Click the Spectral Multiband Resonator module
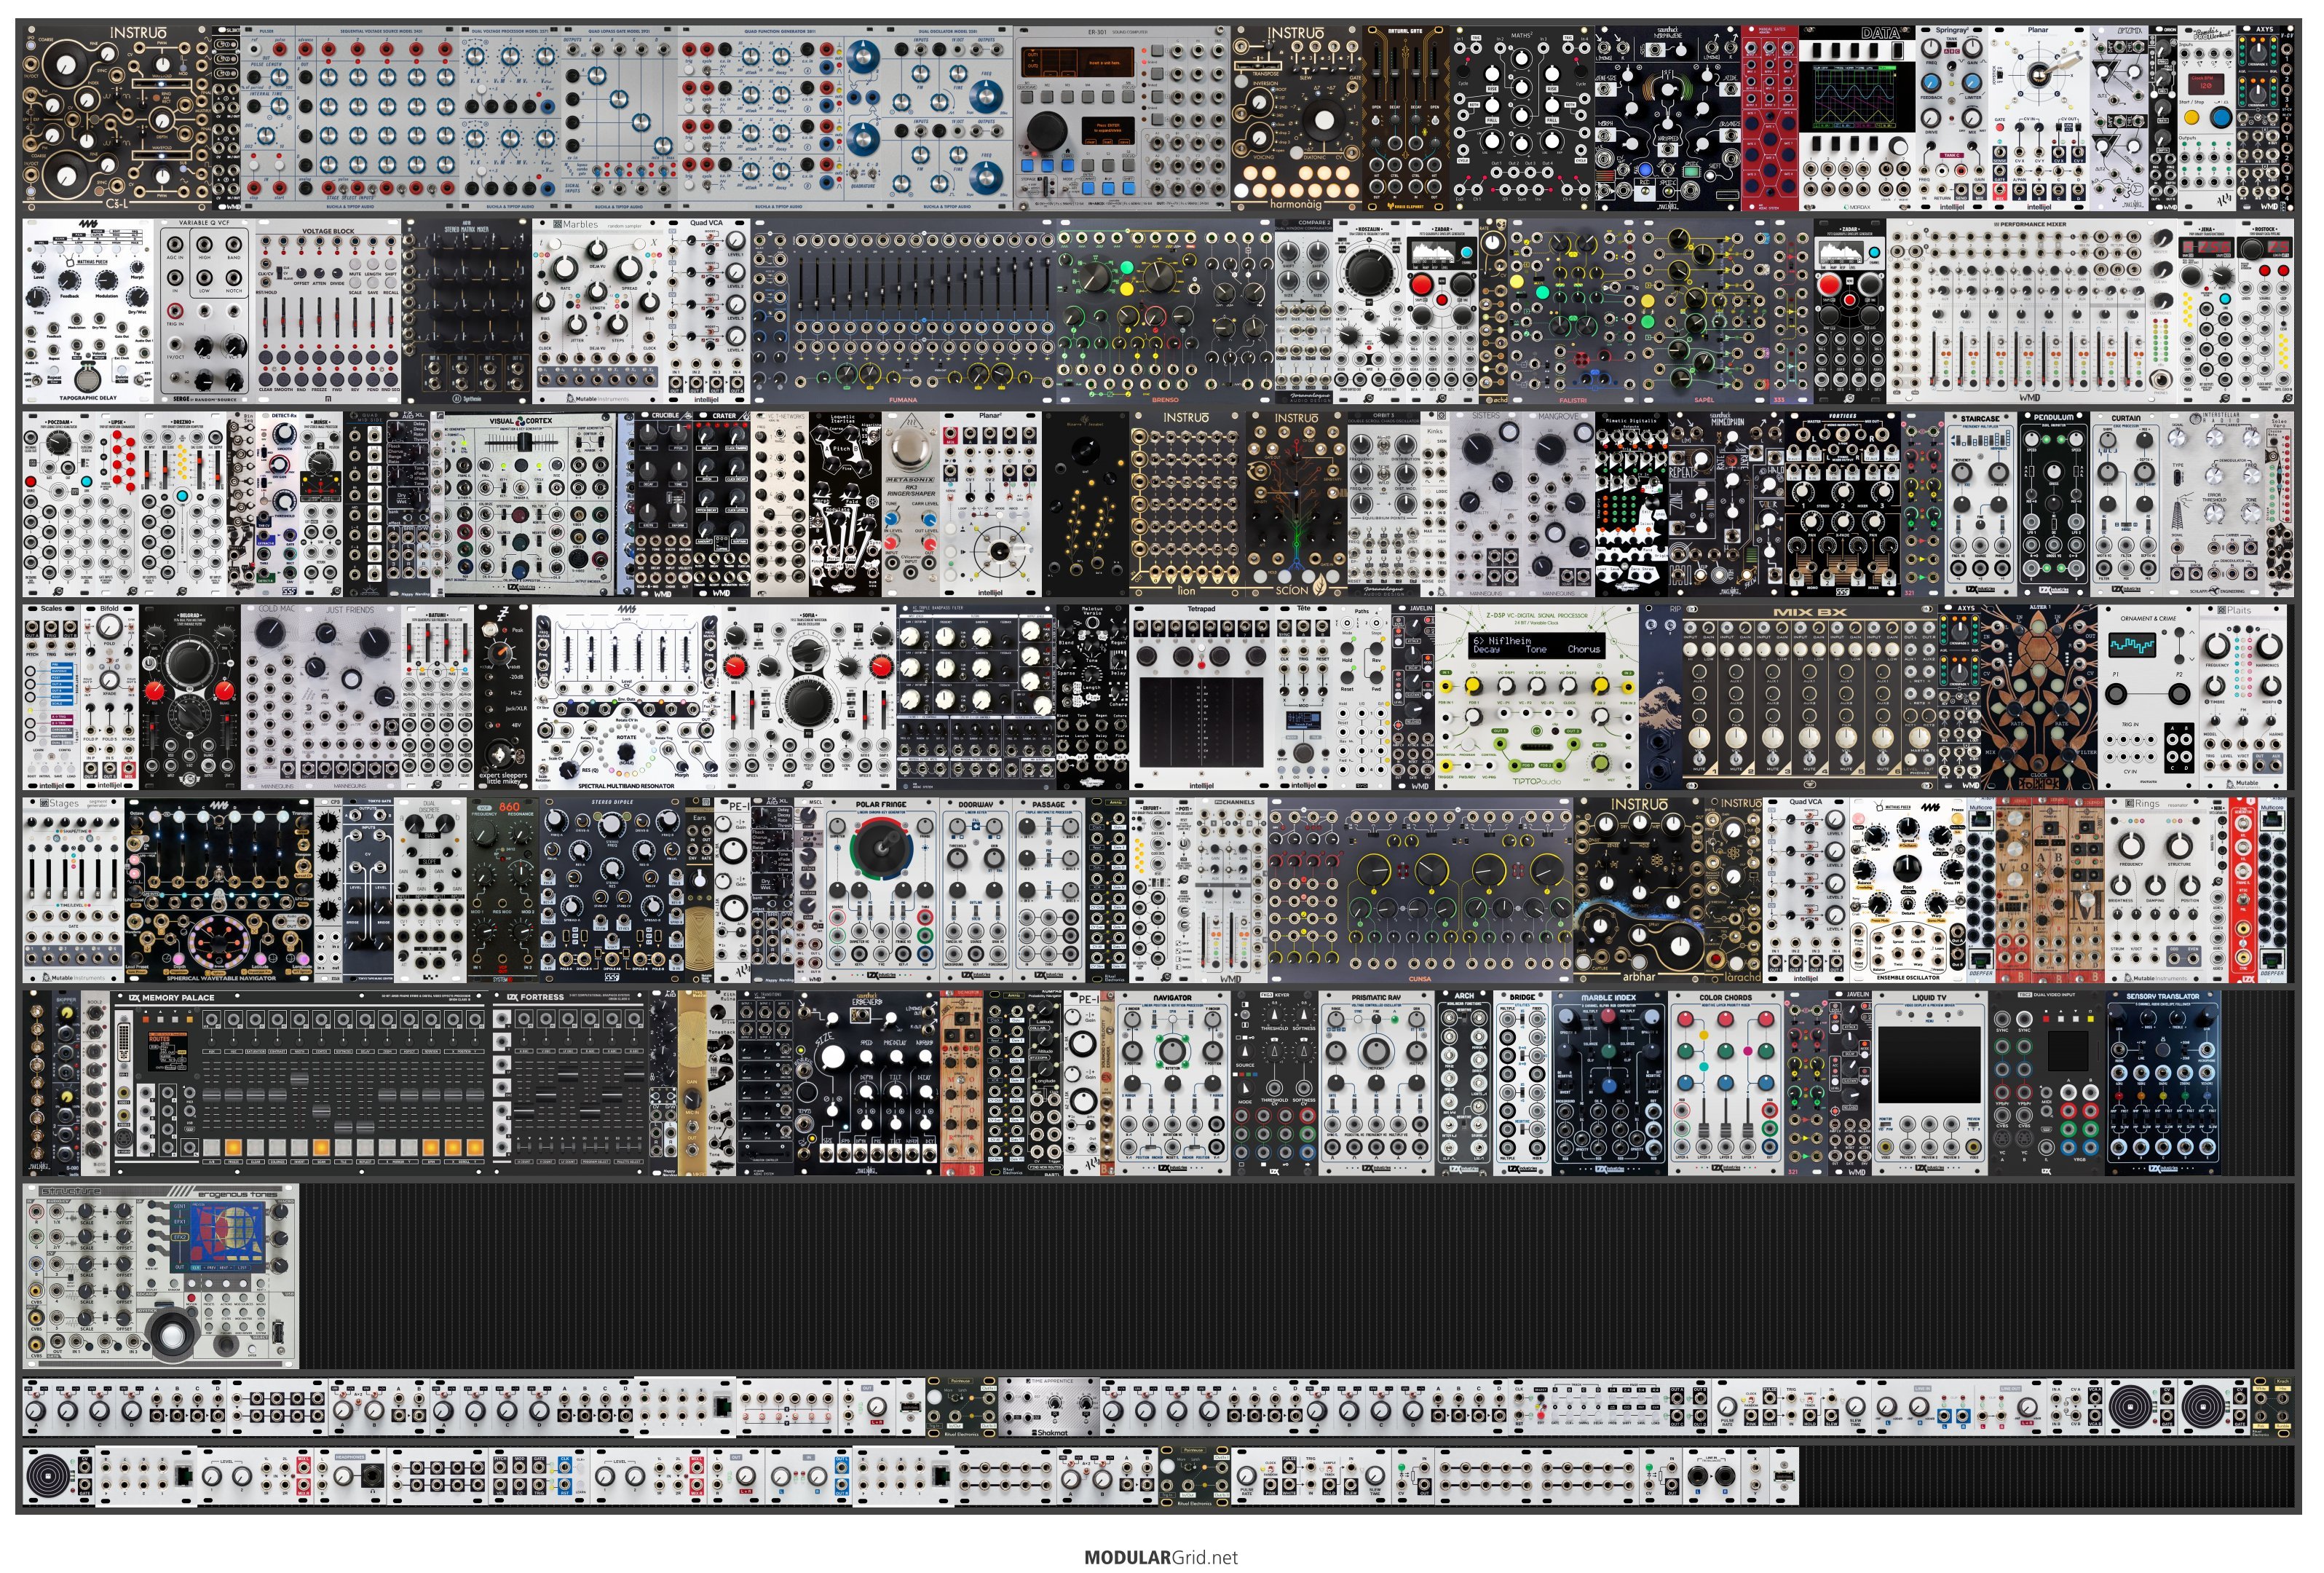2324x1573 pixels. [x=626, y=697]
